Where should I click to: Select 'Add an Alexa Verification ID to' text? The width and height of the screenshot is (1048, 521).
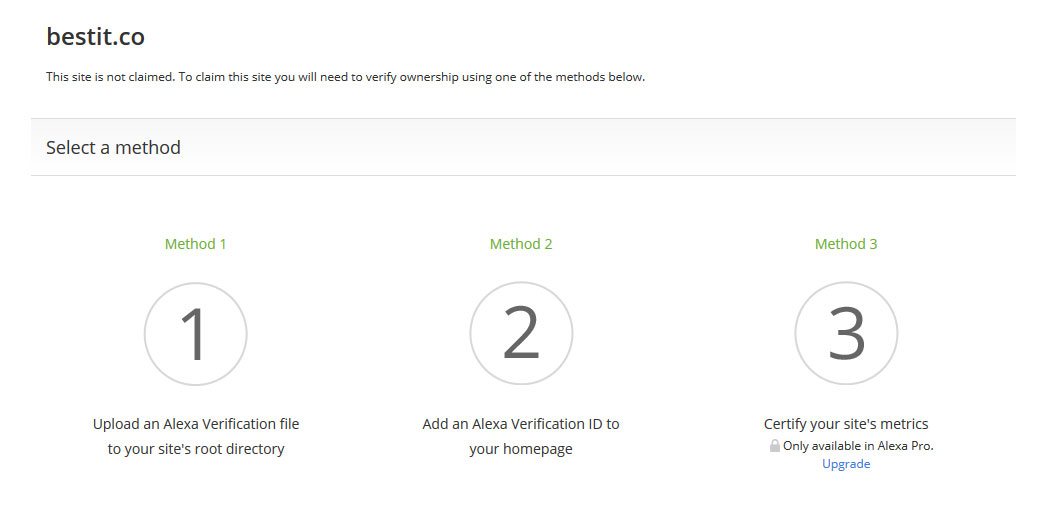521,423
